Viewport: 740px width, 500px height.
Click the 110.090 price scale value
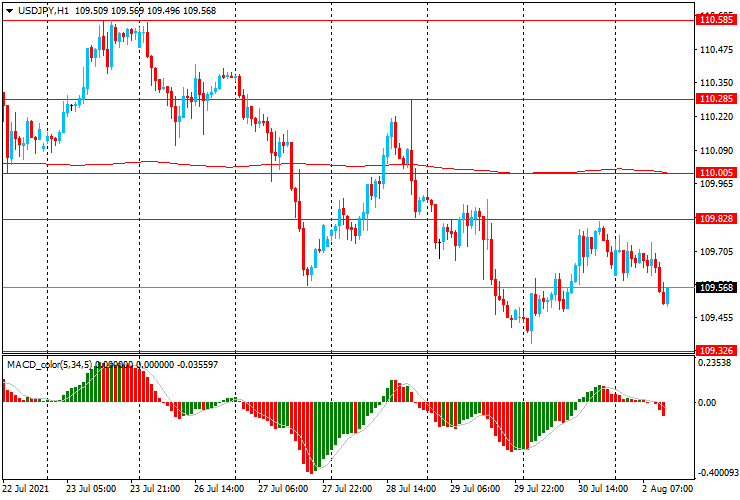click(717, 151)
